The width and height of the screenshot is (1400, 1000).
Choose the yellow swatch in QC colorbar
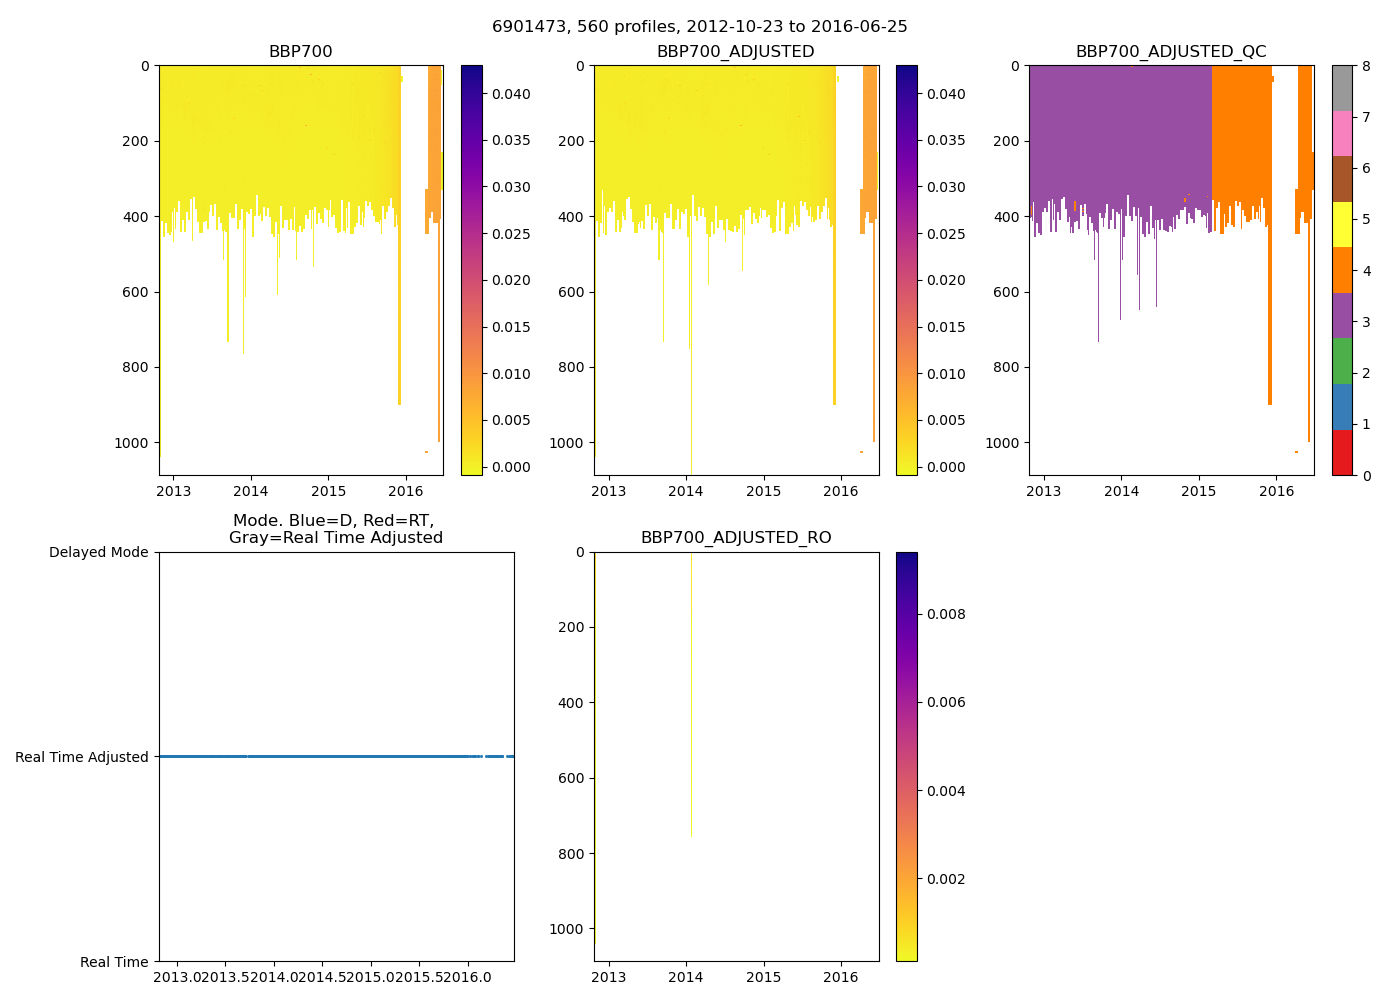point(1342,225)
